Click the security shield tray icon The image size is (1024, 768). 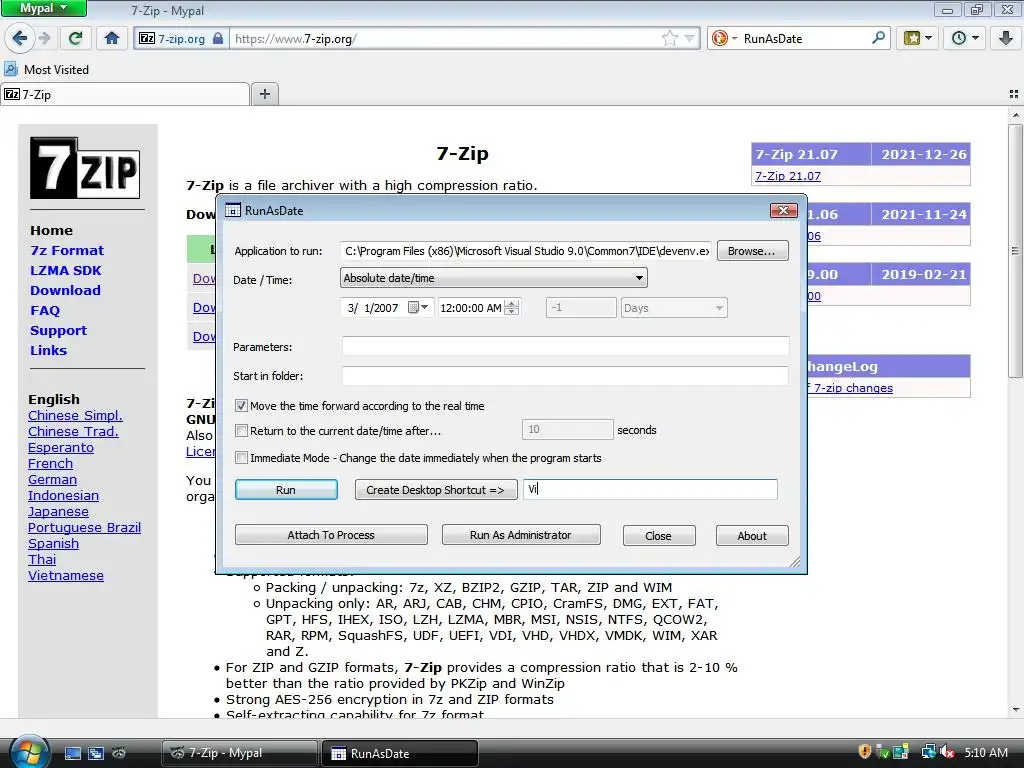point(864,752)
